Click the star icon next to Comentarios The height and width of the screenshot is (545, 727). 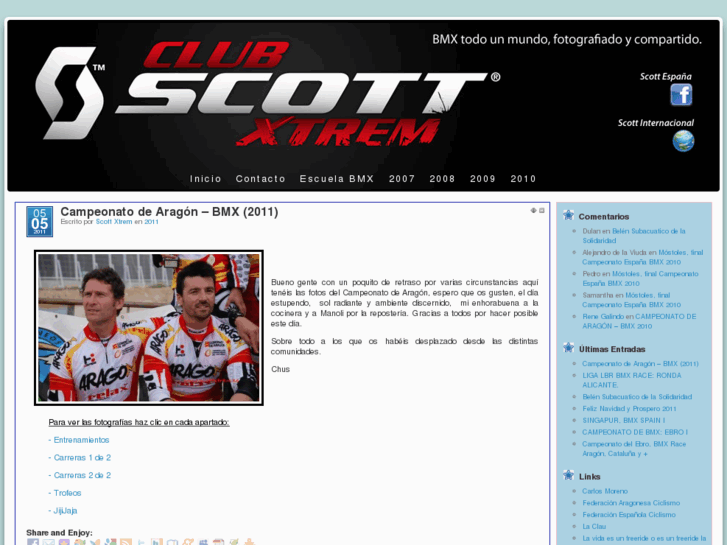(x=568, y=215)
